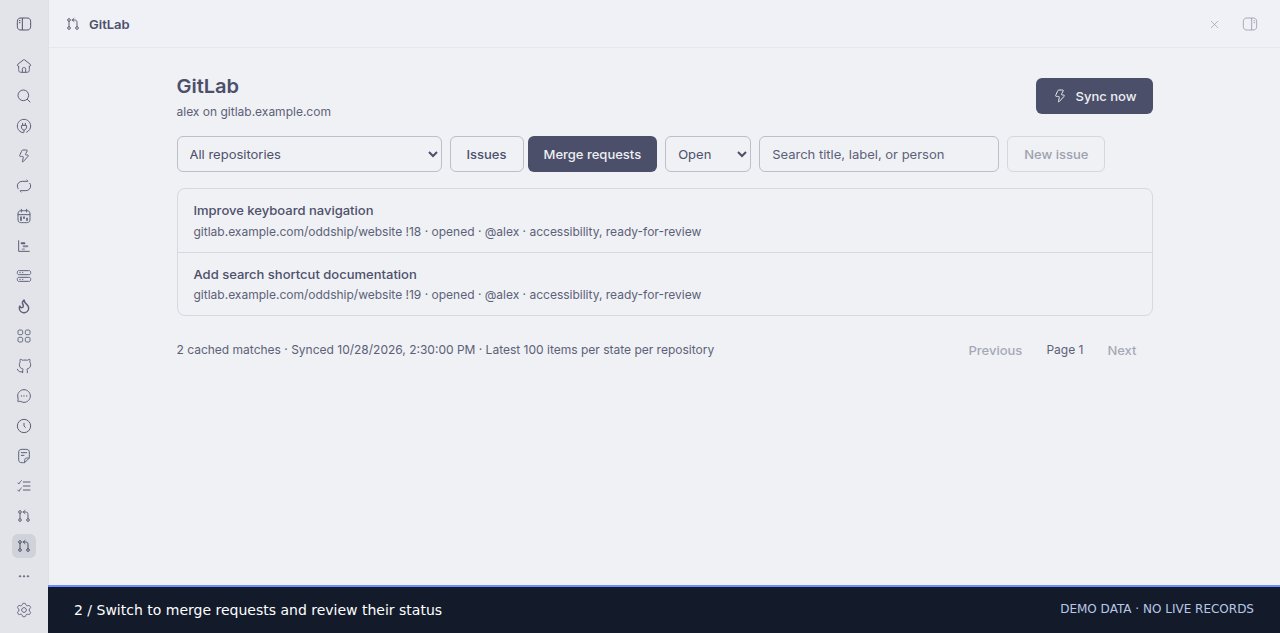Click the 2 cached matches status text
This screenshot has width=1280, height=633.
point(445,350)
